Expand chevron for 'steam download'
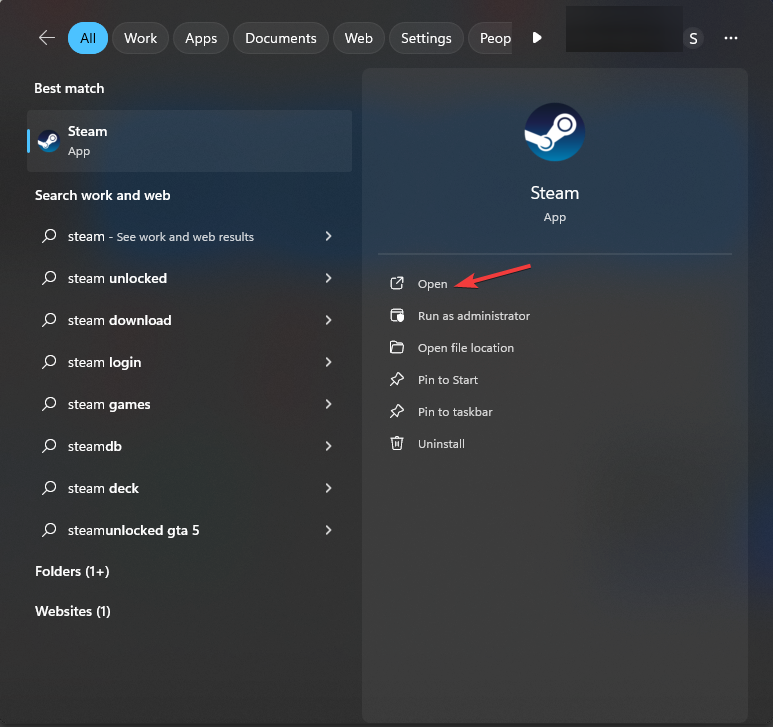Screen dimensions: 773x727 (x=328, y=320)
